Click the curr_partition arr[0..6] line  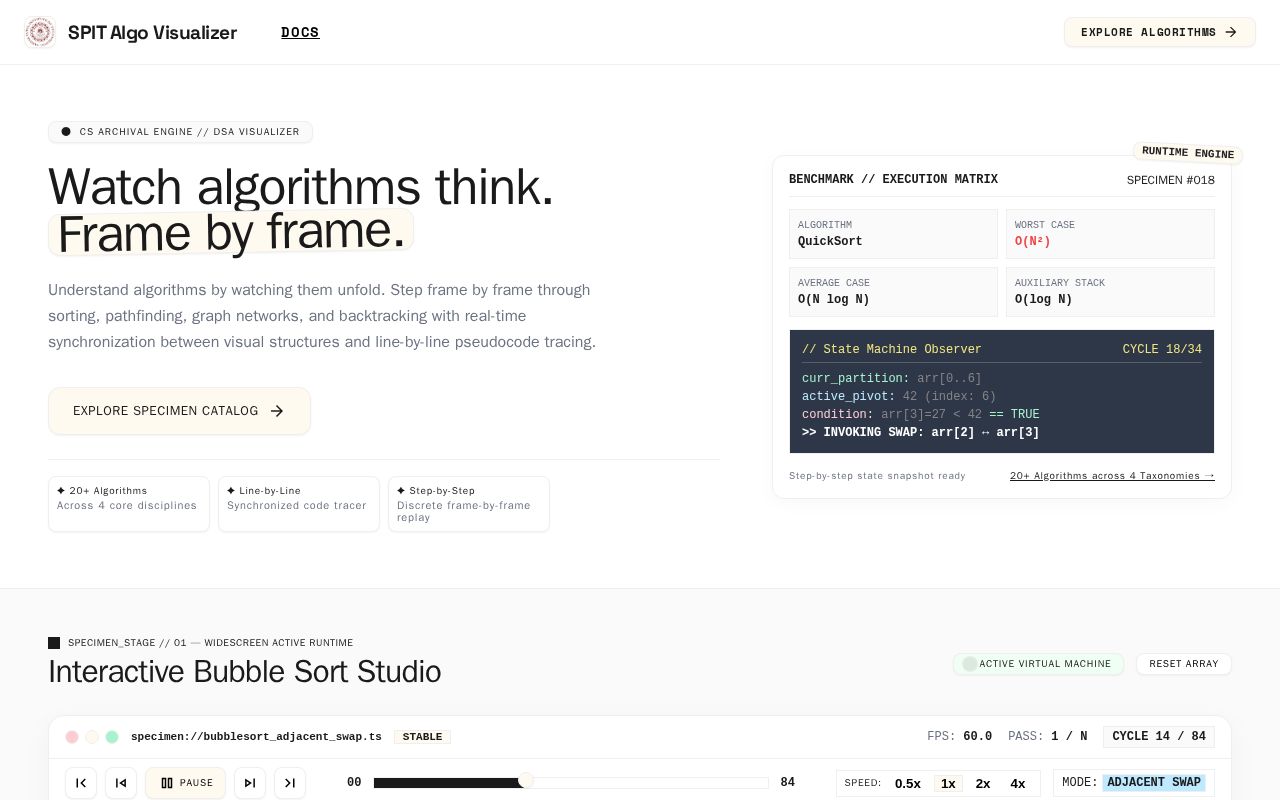point(892,379)
